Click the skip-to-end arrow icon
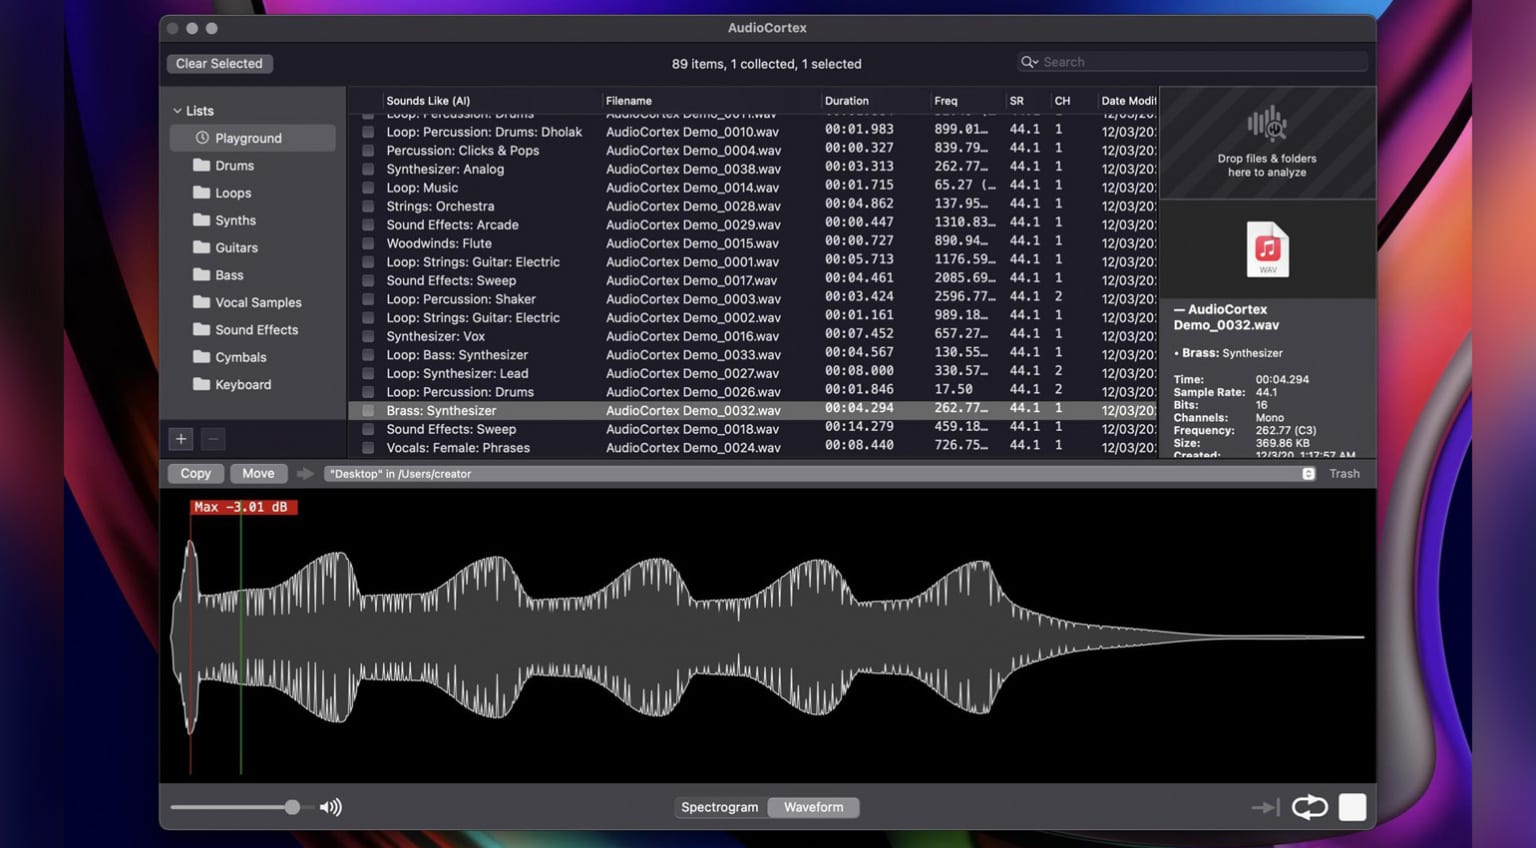Image resolution: width=1536 pixels, height=848 pixels. click(1265, 807)
